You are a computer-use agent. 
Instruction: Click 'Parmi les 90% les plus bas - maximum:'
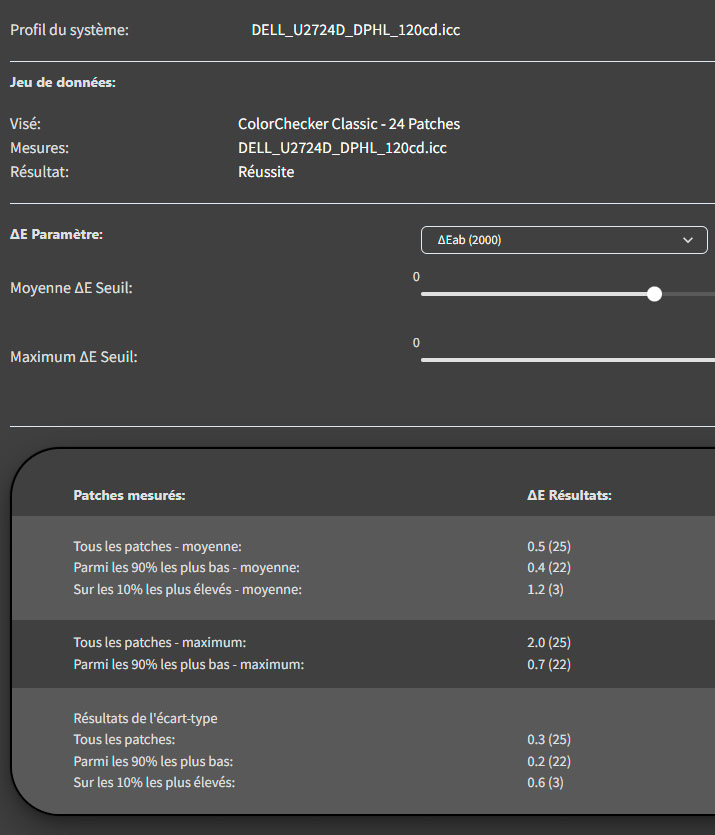[188, 665]
